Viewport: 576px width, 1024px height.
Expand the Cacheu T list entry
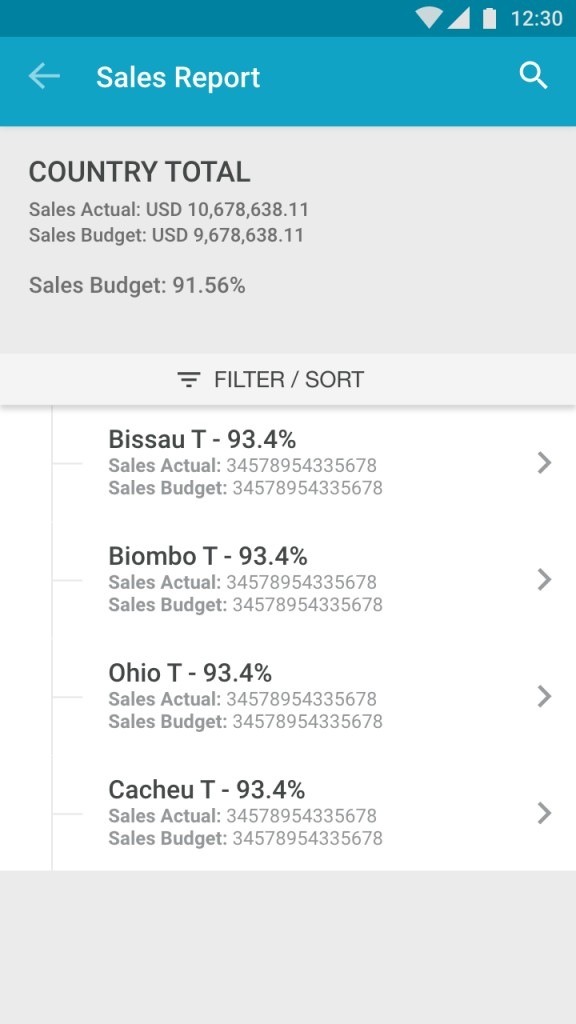pos(544,814)
